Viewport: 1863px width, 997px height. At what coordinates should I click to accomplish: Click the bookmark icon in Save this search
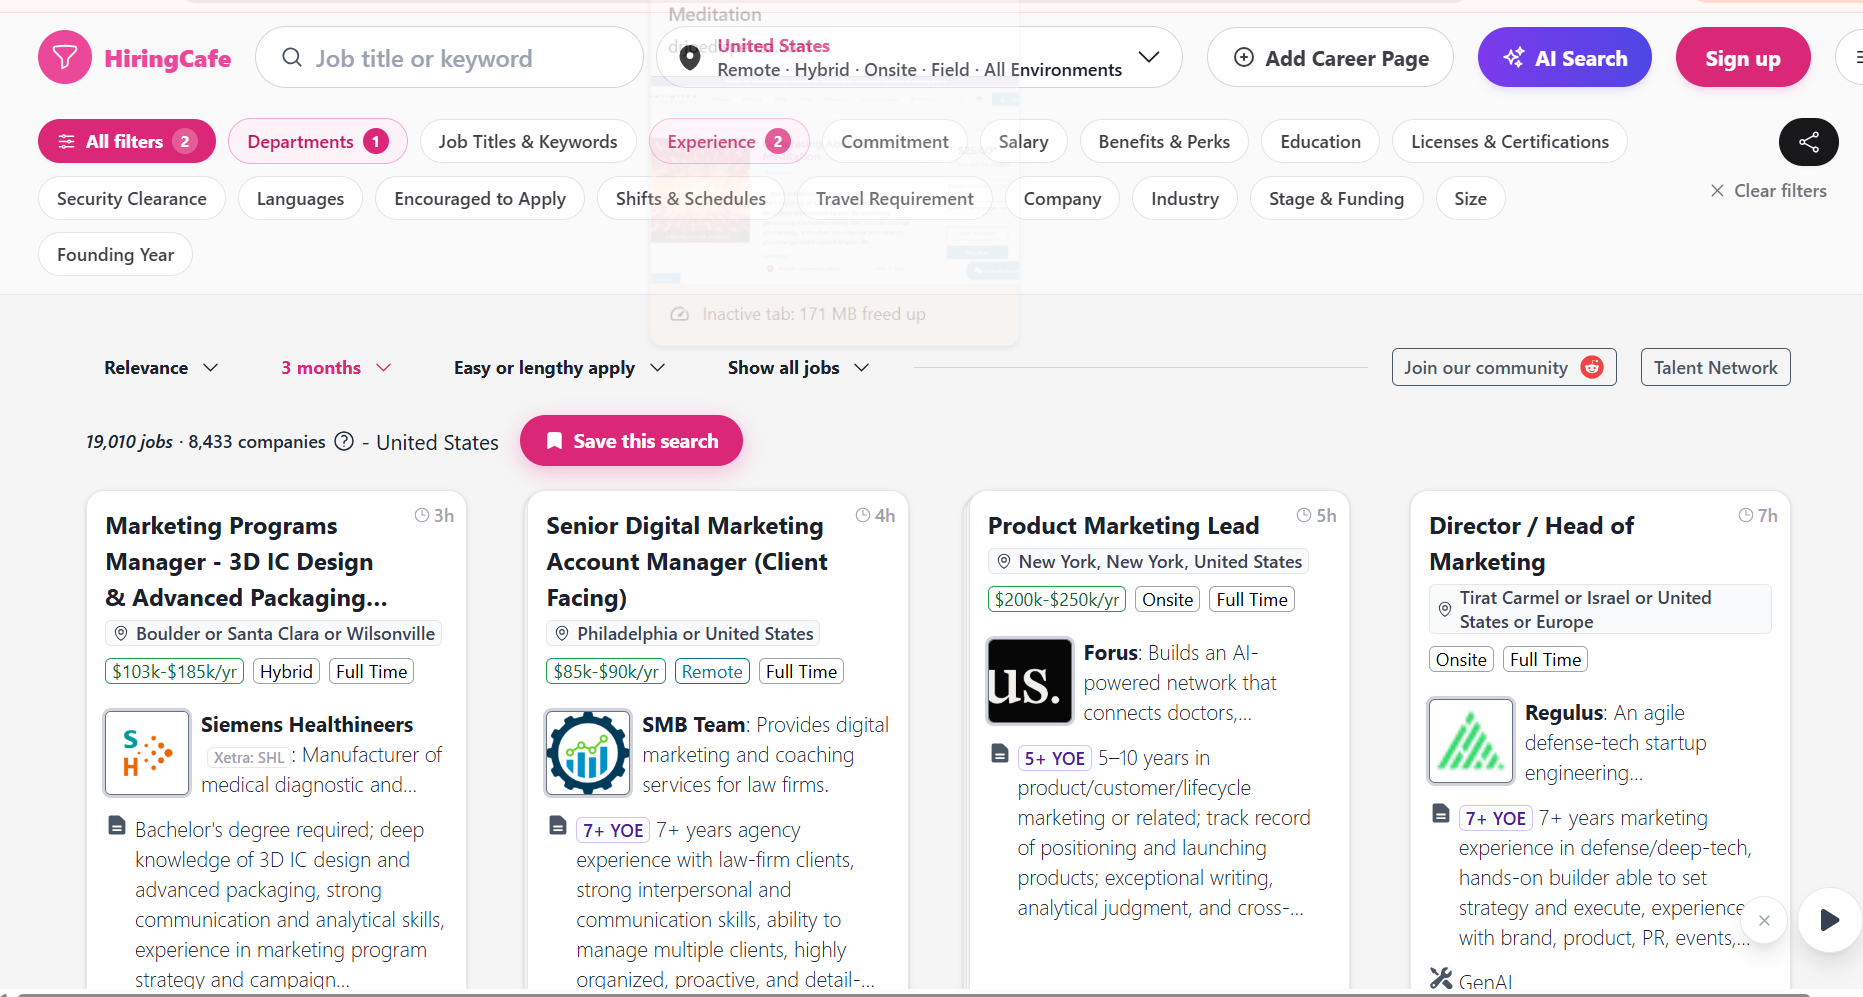point(554,441)
